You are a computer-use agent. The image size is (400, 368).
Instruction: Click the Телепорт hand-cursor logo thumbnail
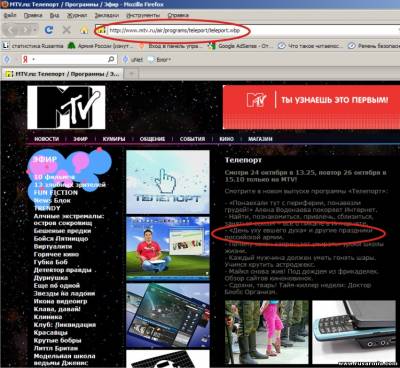click(x=168, y=182)
